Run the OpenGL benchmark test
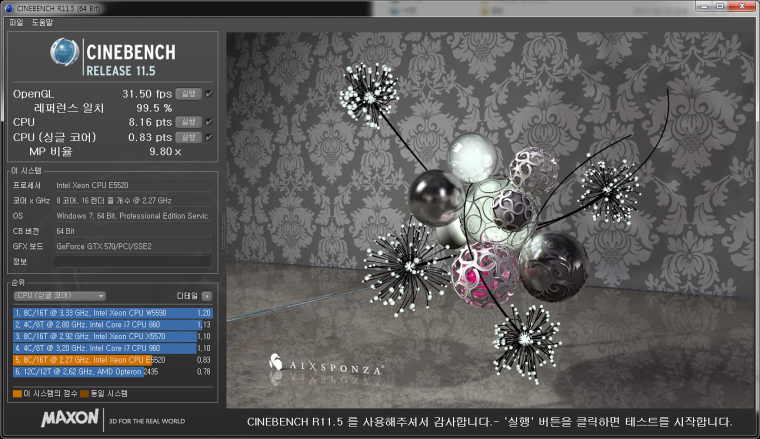Screen dimensions: 760x439 tap(189, 94)
